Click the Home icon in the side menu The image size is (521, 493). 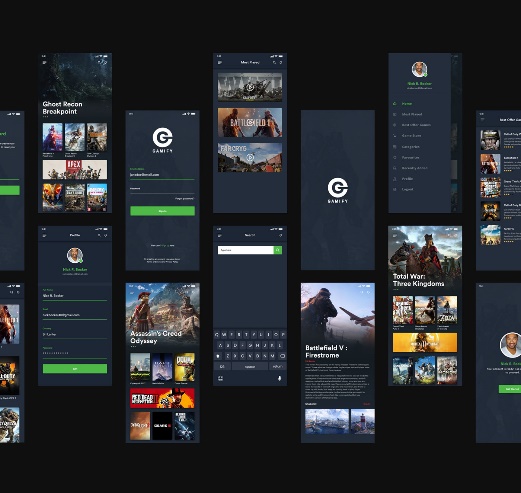395,104
